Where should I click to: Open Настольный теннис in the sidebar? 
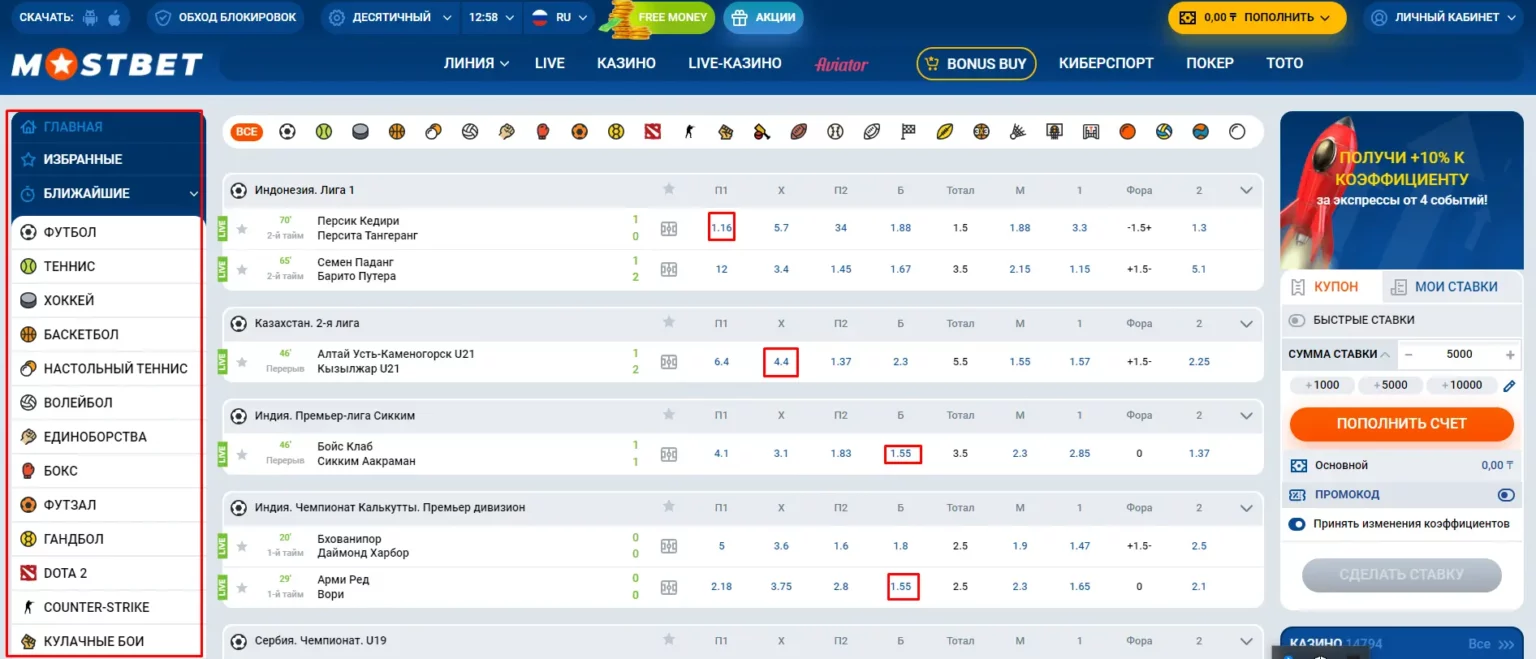[x=106, y=369]
